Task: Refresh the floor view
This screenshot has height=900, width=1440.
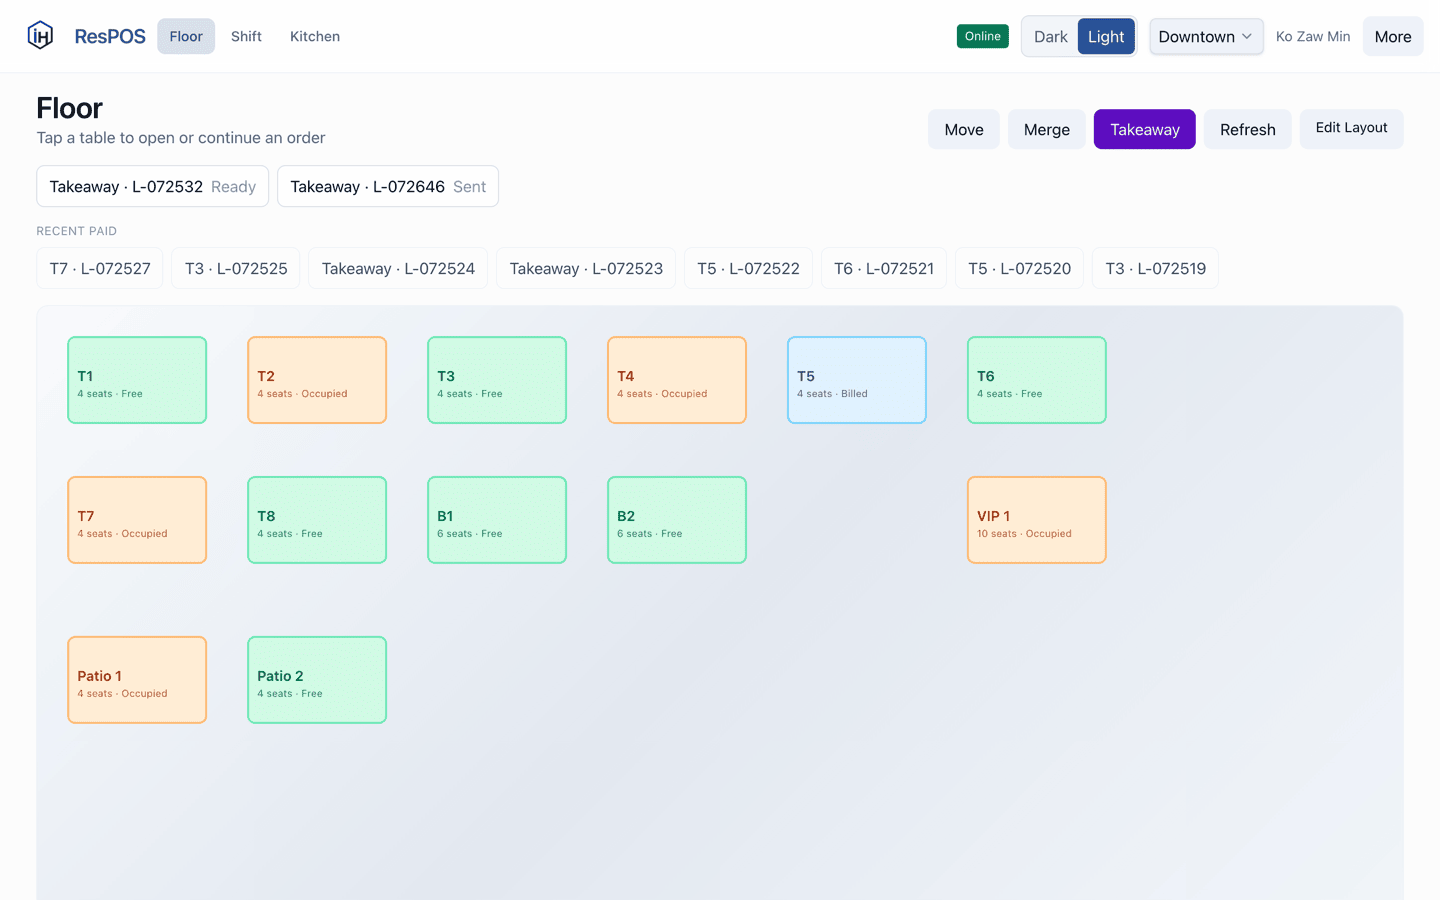Action: (1248, 129)
